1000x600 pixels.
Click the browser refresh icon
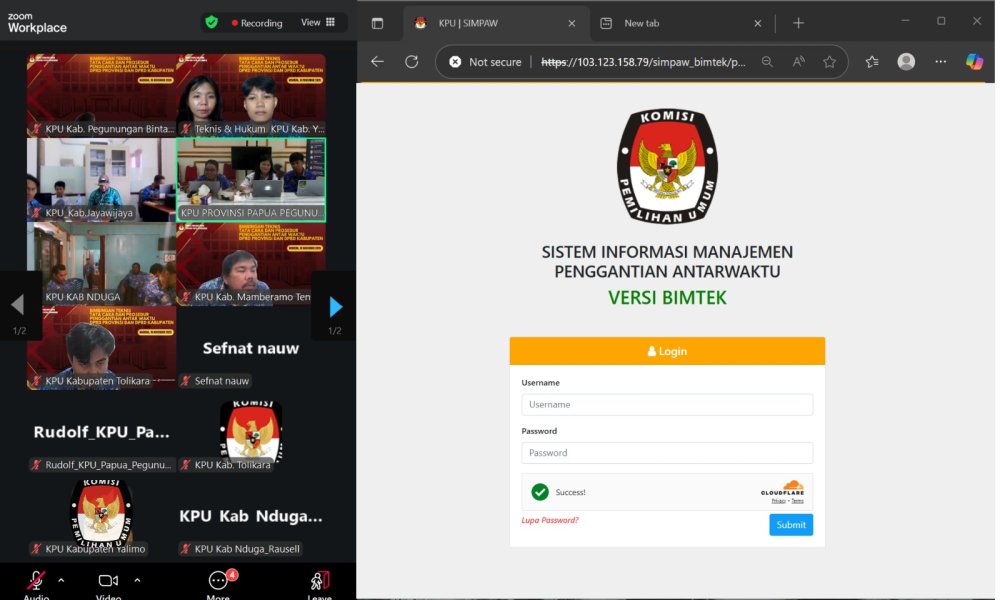pos(411,62)
